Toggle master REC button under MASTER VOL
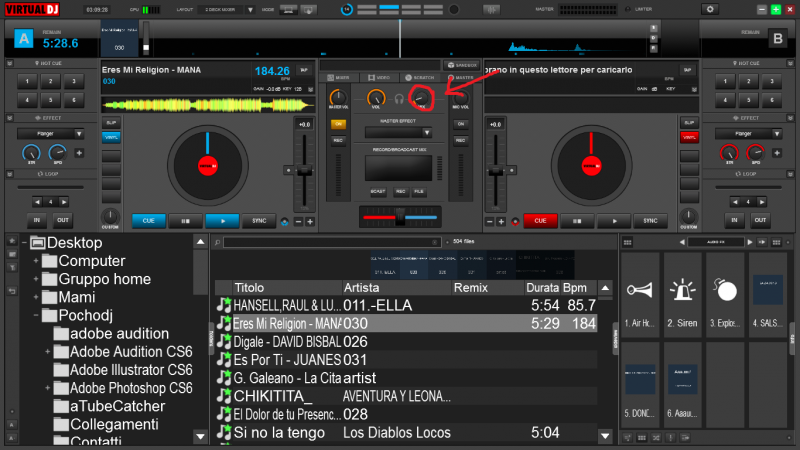 (x=338, y=140)
